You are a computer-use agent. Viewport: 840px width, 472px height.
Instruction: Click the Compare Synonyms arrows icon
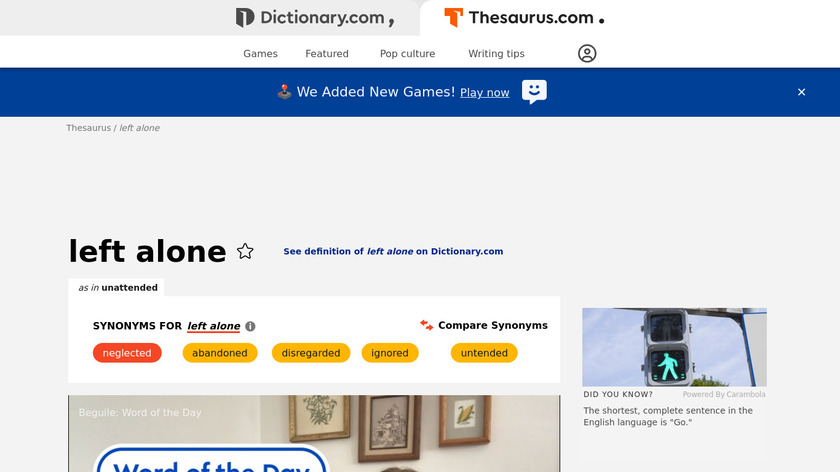(426, 325)
